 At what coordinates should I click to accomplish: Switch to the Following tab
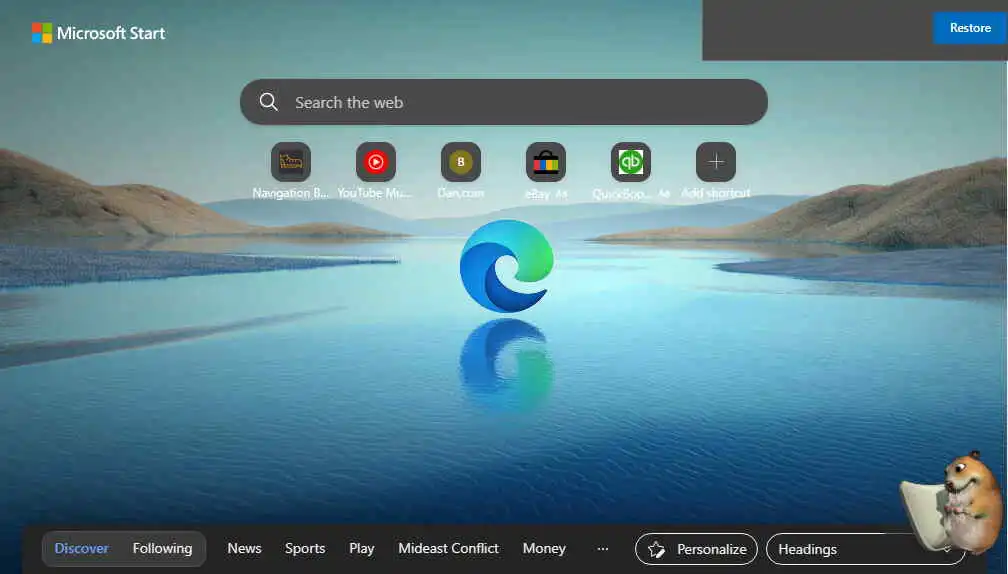pos(163,548)
